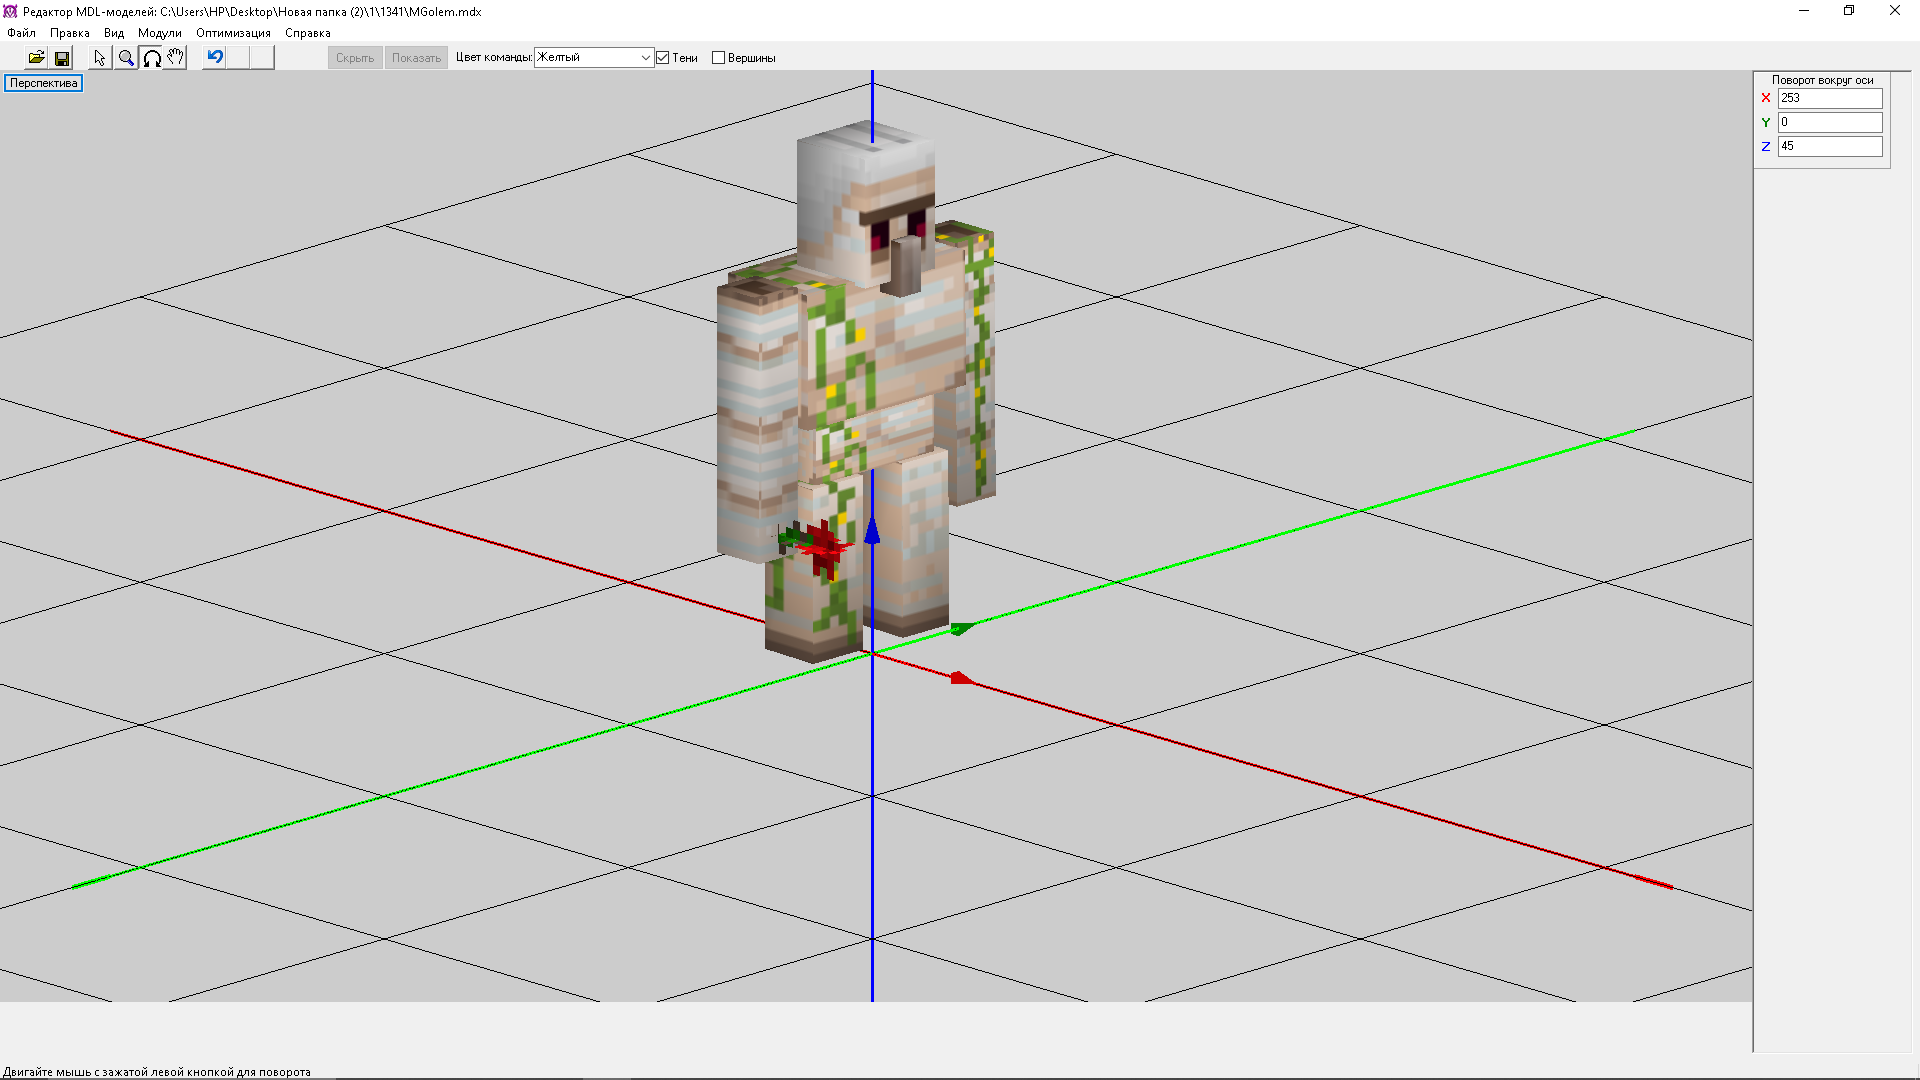The width and height of the screenshot is (1920, 1080).
Task: Edit the X rotation field value 253
Action: pos(1830,98)
